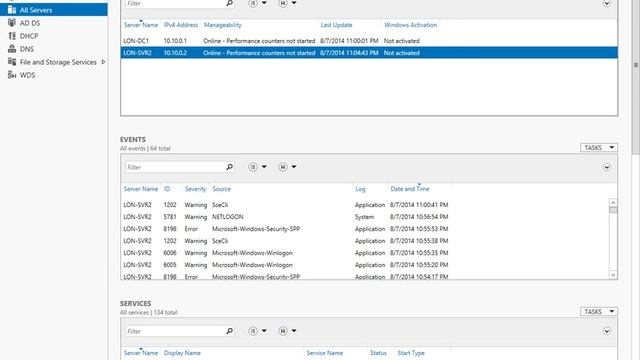Click the main page scrollbar thumb

point(636,76)
